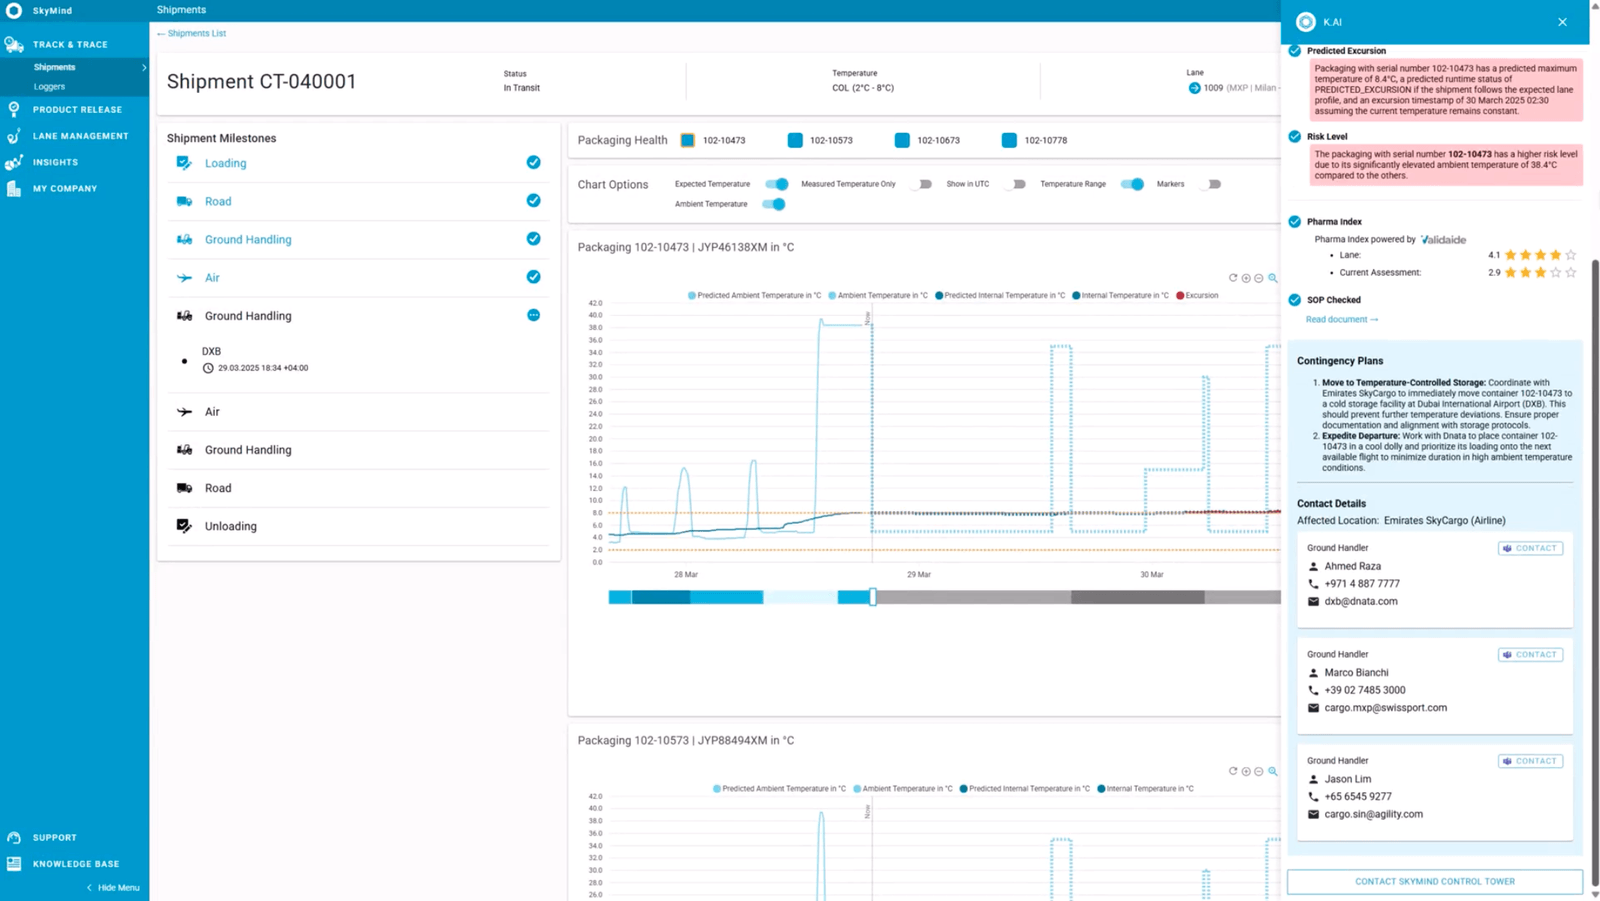Viewport: 1600px width, 901px height.
Task: Open the My Company menu item
Action: coord(65,188)
